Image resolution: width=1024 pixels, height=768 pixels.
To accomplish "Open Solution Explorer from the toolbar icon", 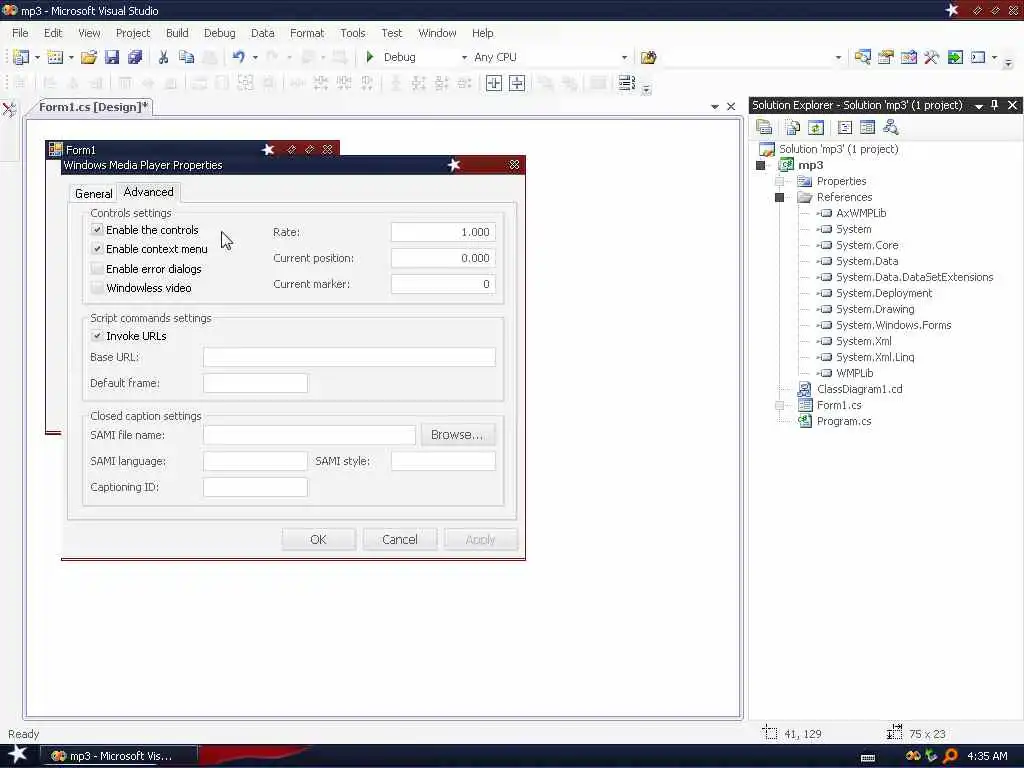I will click(862, 57).
